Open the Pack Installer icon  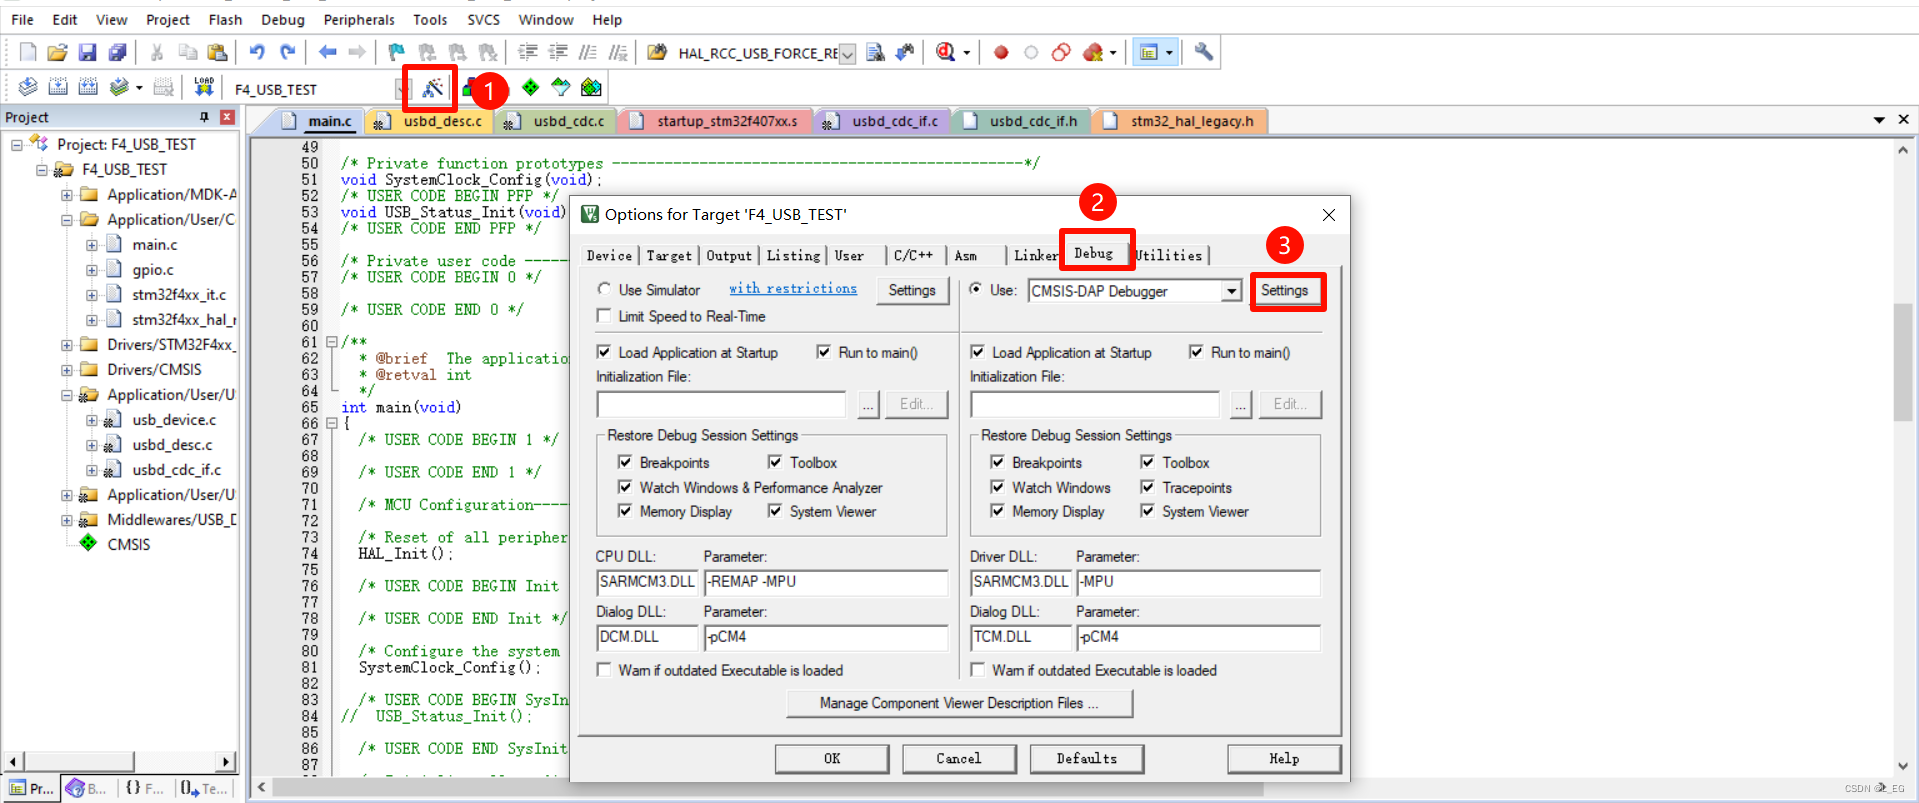click(591, 88)
